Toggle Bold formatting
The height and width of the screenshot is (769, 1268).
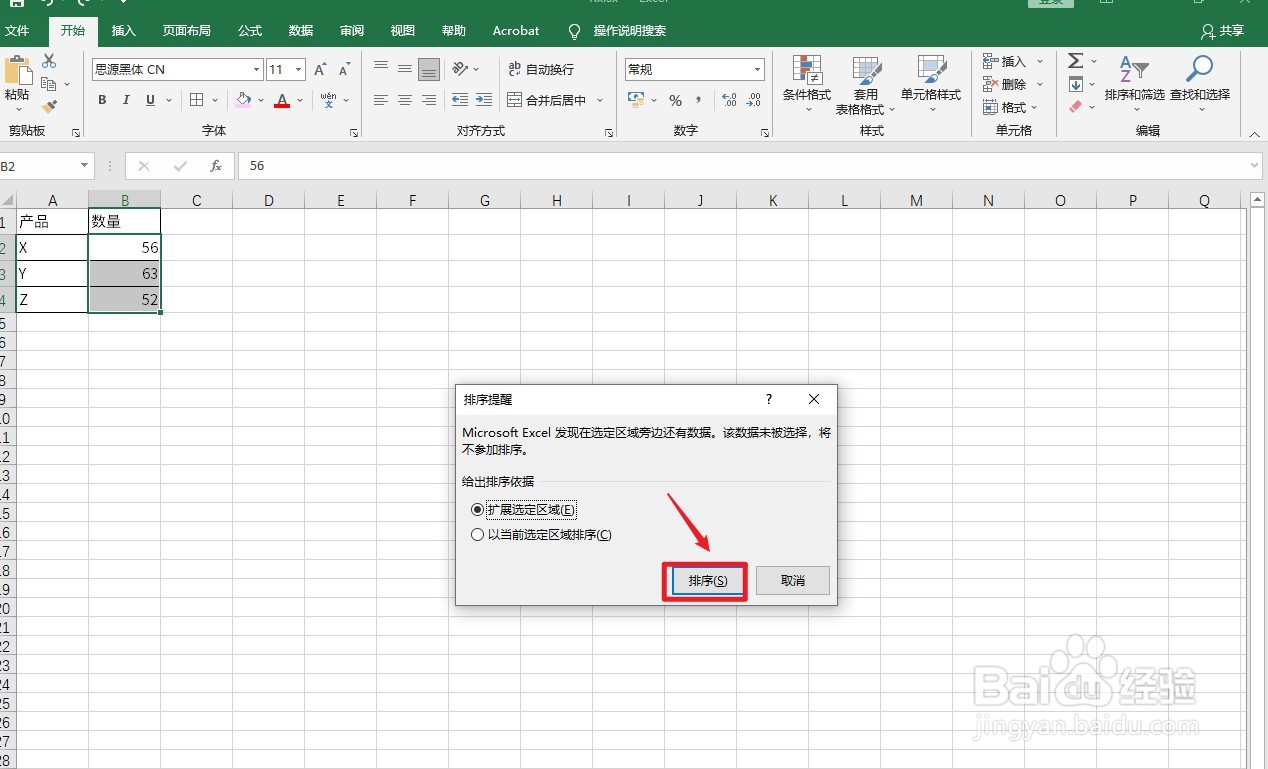pyautogui.click(x=102, y=100)
